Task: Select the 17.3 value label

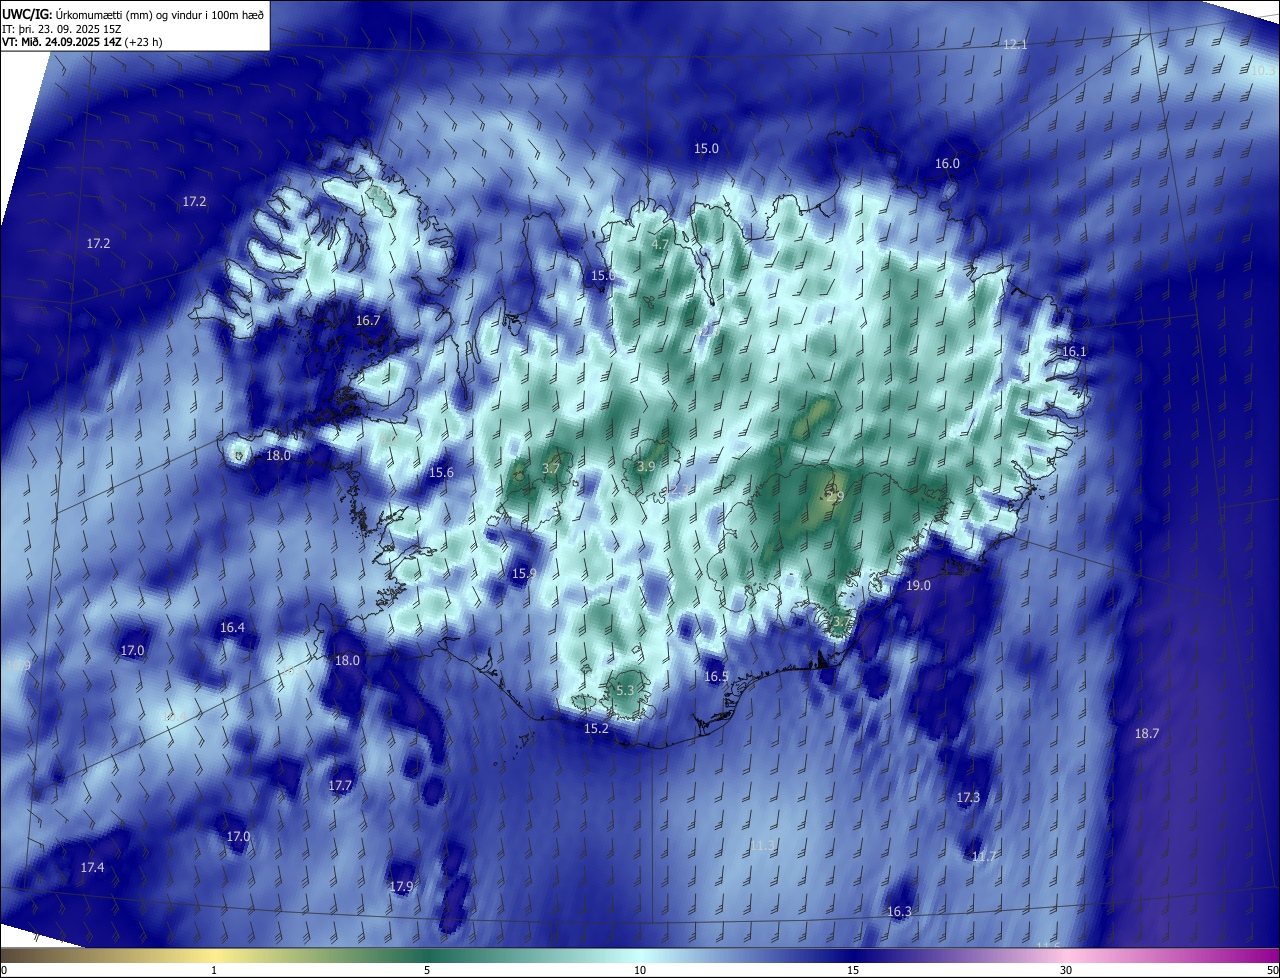Action: coord(968,797)
